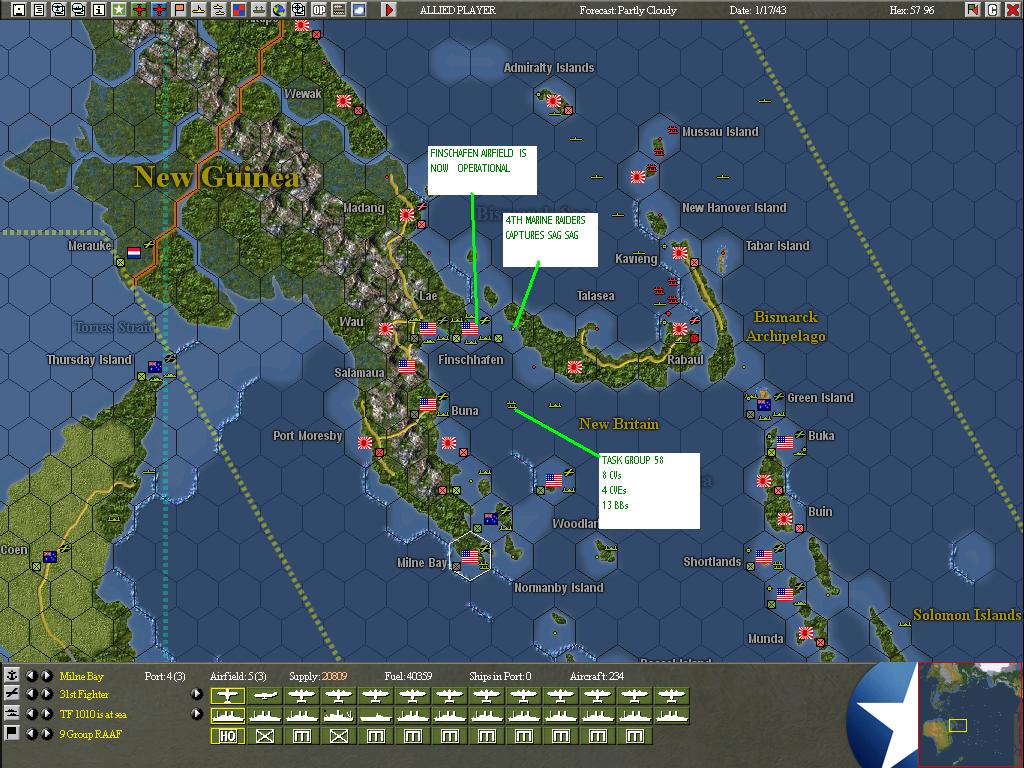Image resolution: width=1024 pixels, height=768 pixels.
Task: Go to next base using right arrow by Milne Bay
Action: coord(46,675)
